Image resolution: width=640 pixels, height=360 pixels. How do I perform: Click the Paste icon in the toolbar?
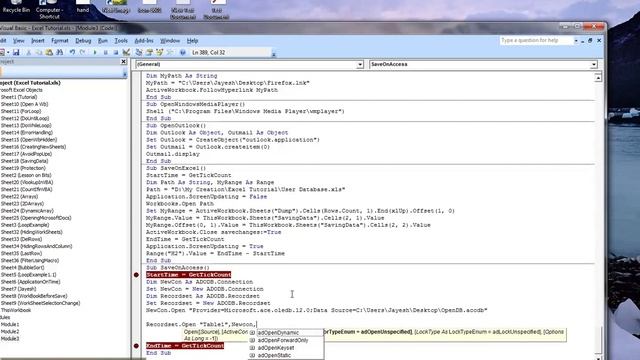[x=49, y=52]
